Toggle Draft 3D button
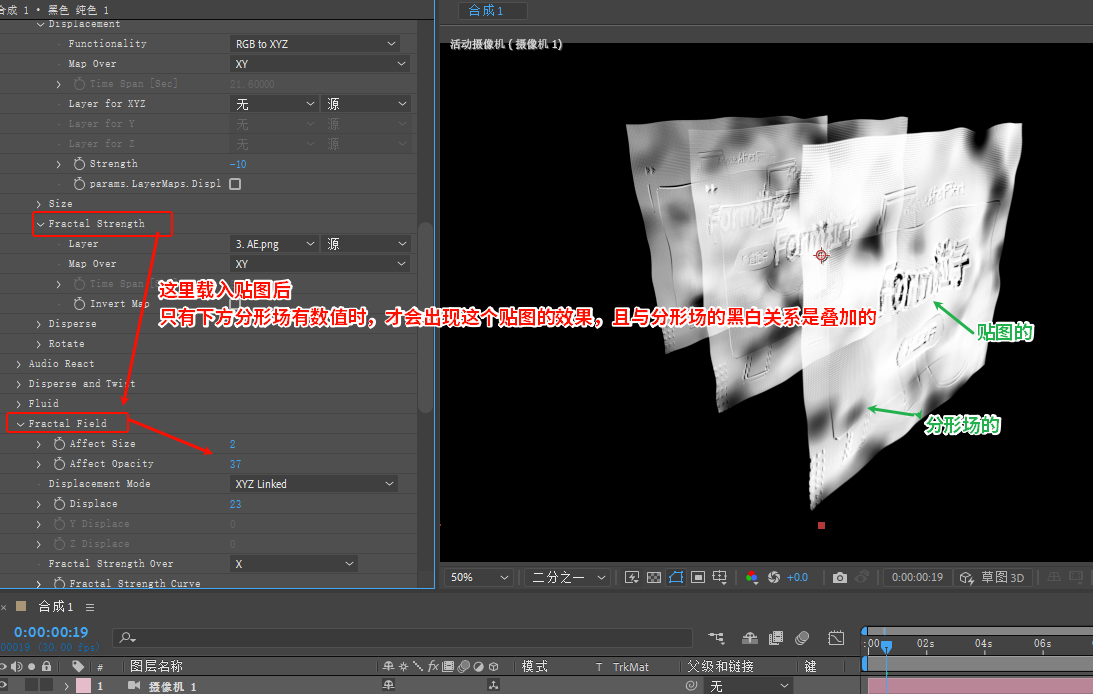The width and height of the screenshot is (1093, 694). coord(992,577)
